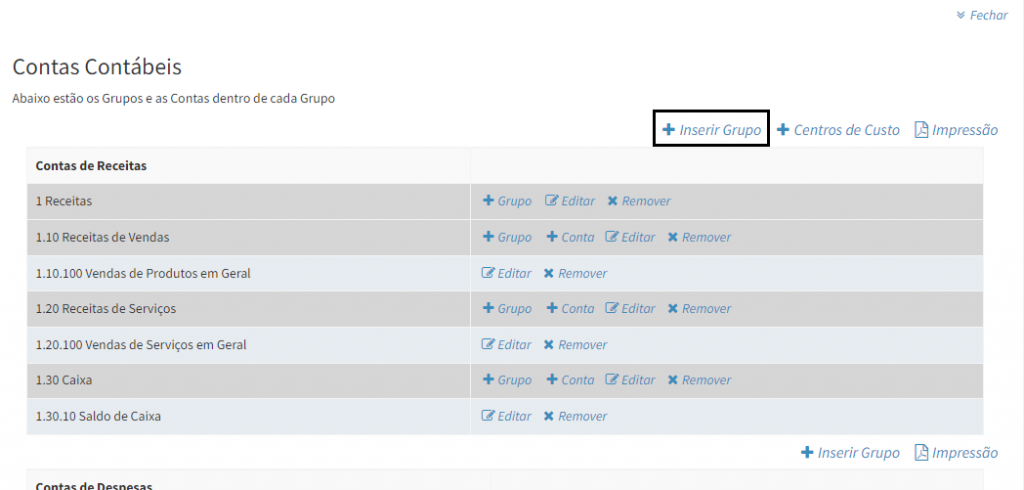
Task: Click remove X icon for 1.20 Receitas de Serviços
Action: (x=673, y=309)
